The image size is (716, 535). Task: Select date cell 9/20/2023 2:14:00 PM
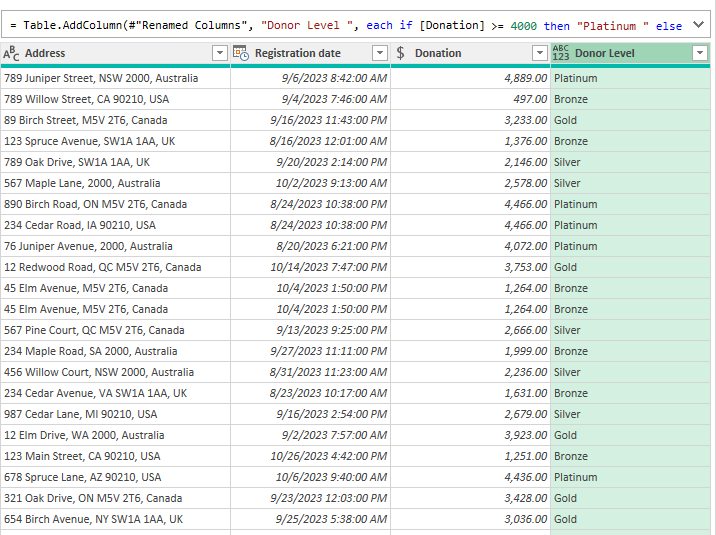point(311,162)
